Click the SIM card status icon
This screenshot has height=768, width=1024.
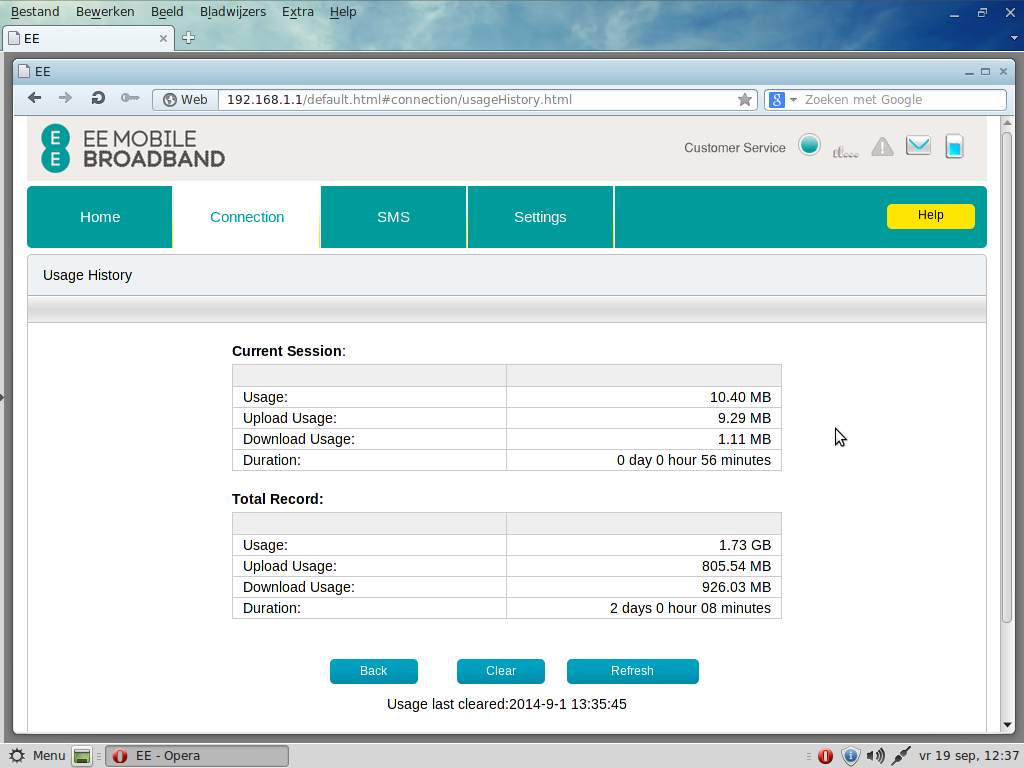pyautogui.click(x=955, y=147)
